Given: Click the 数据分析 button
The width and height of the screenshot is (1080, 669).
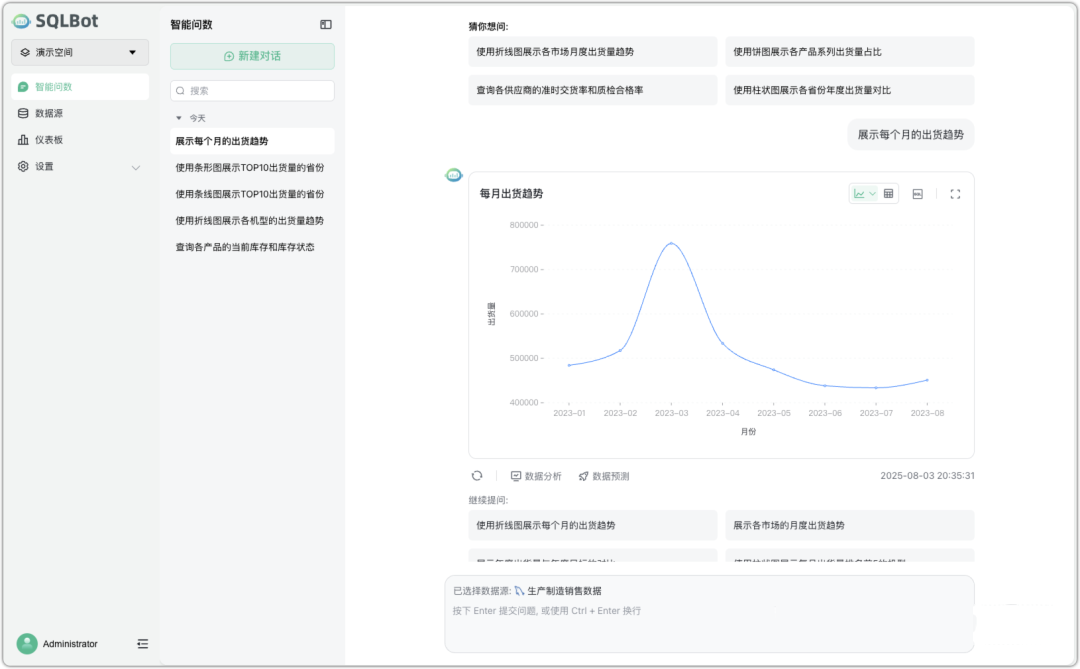Looking at the screenshot, I should [536, 476].
